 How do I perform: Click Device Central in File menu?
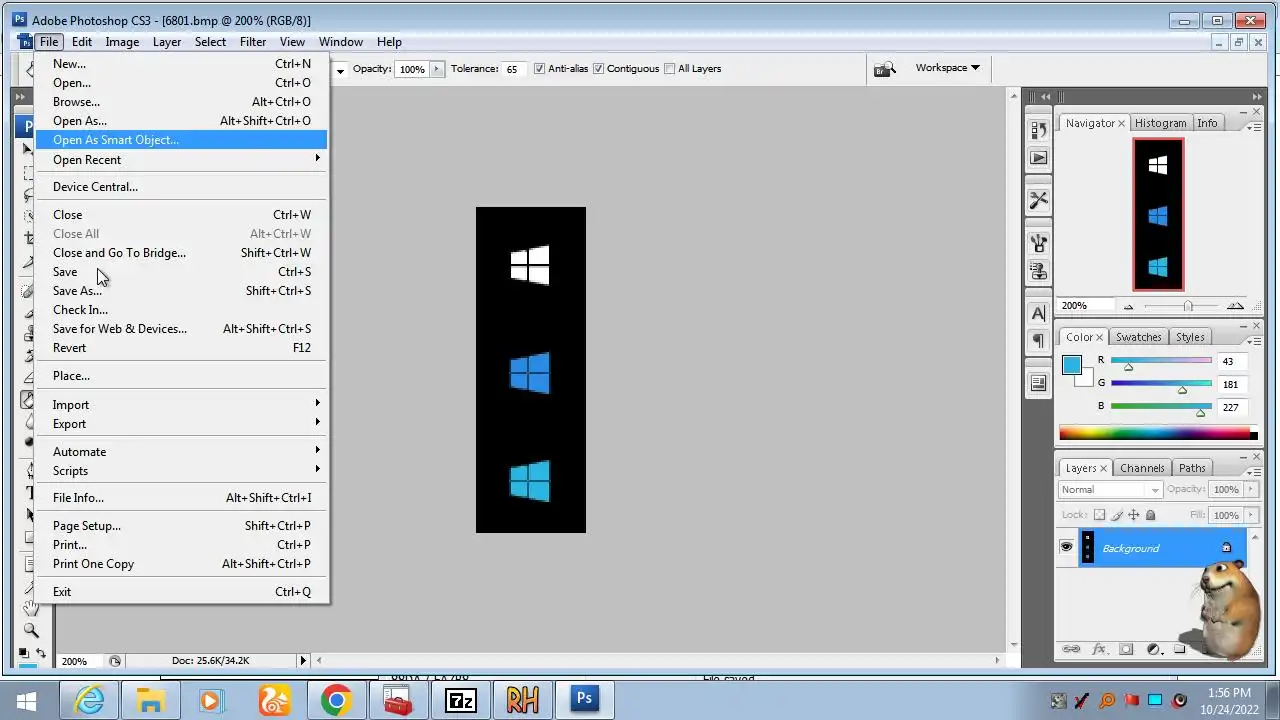tap(181, 187)
